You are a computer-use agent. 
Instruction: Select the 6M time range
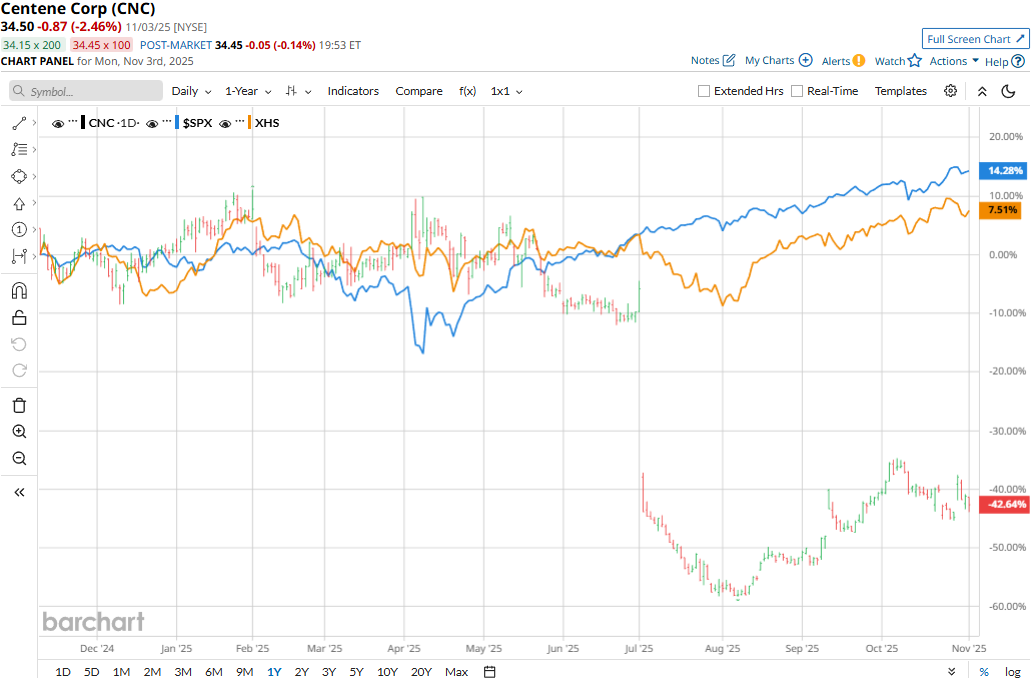coord(213,671)
